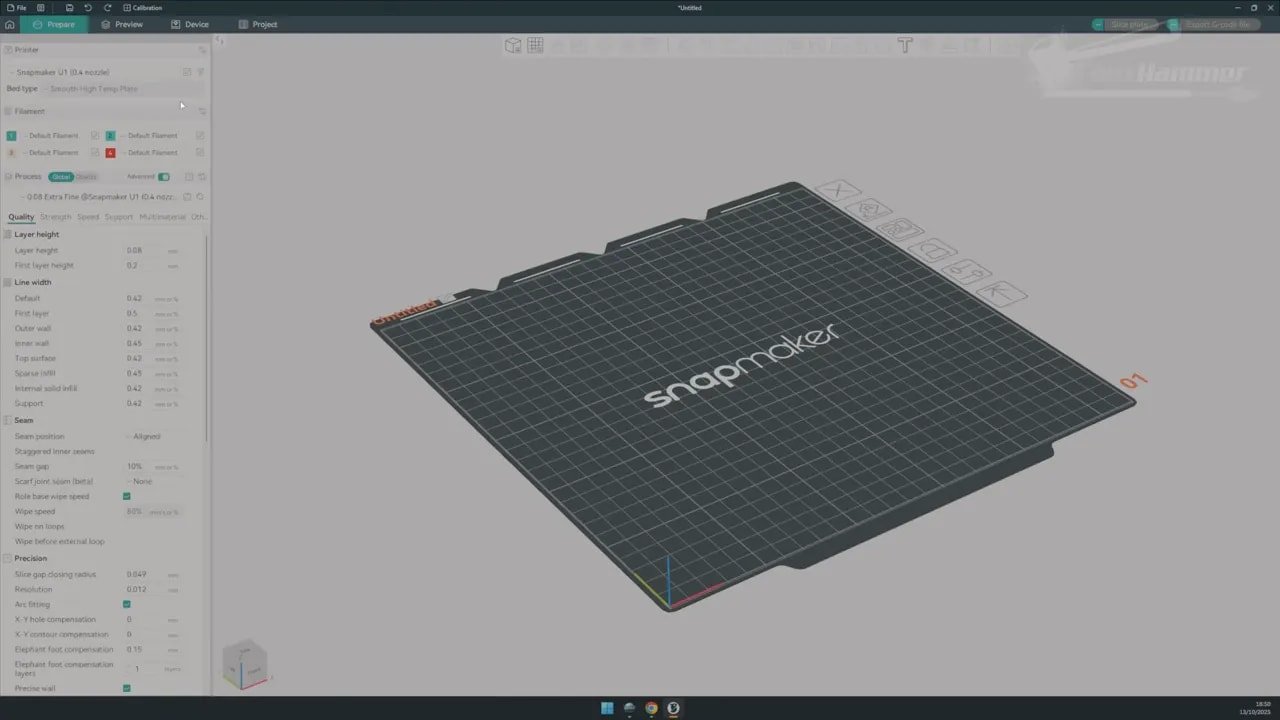This screenshot has height=720, width=1280.
Task: Switch to the Device tab
Action: 190,24
